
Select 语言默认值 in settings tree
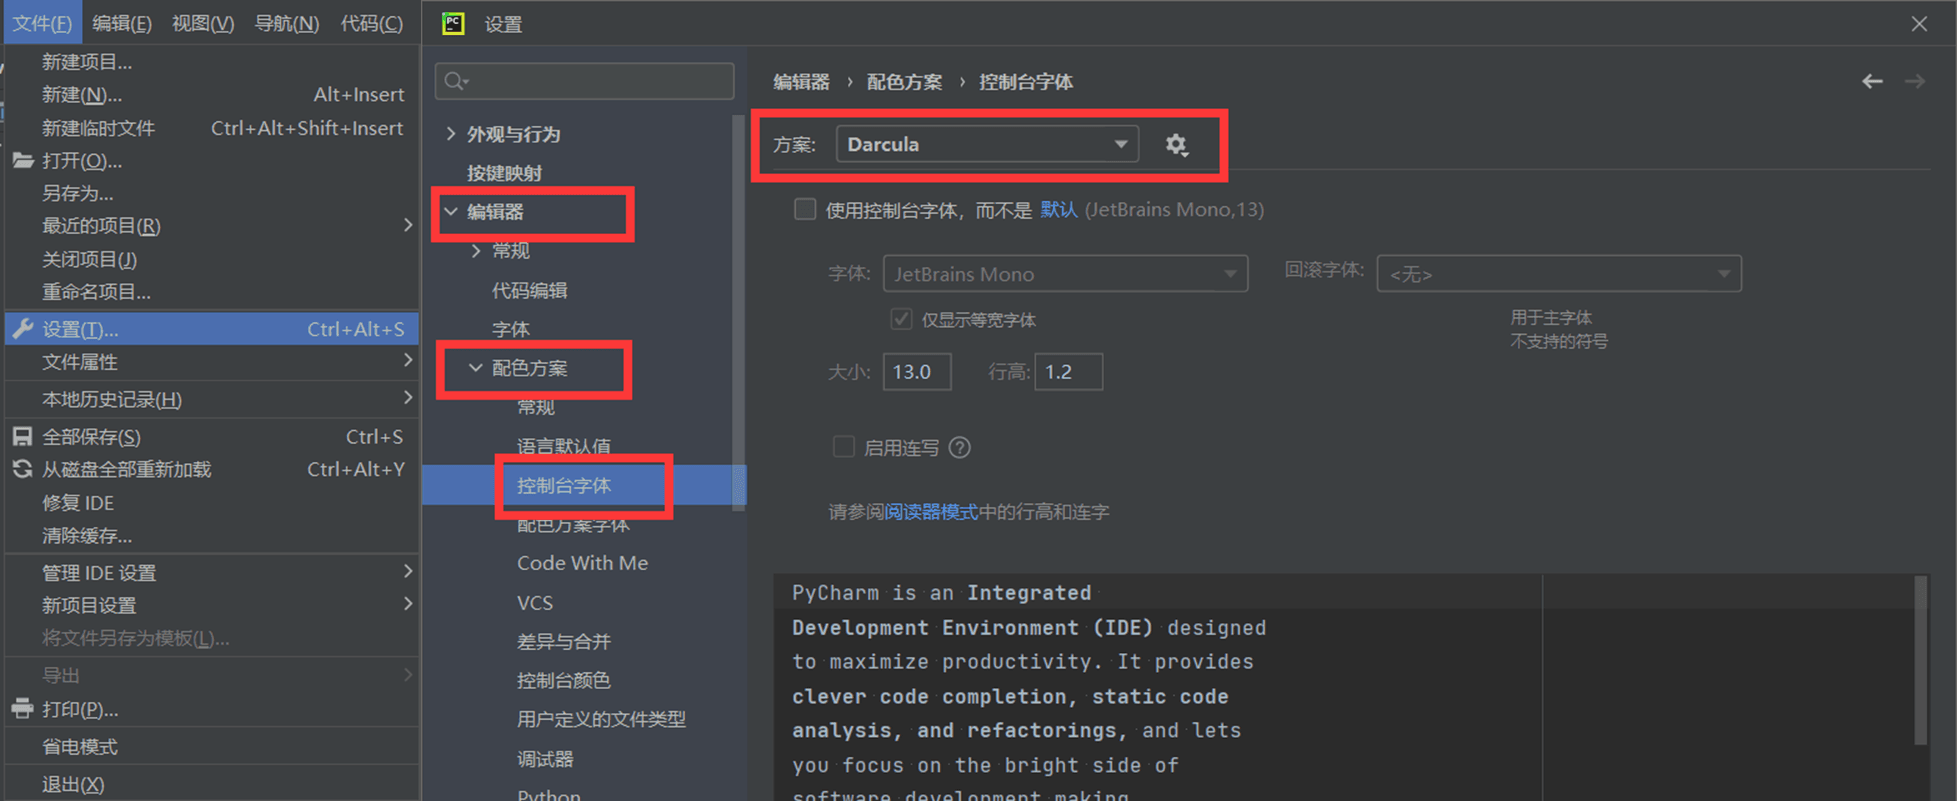coord(564,446)
